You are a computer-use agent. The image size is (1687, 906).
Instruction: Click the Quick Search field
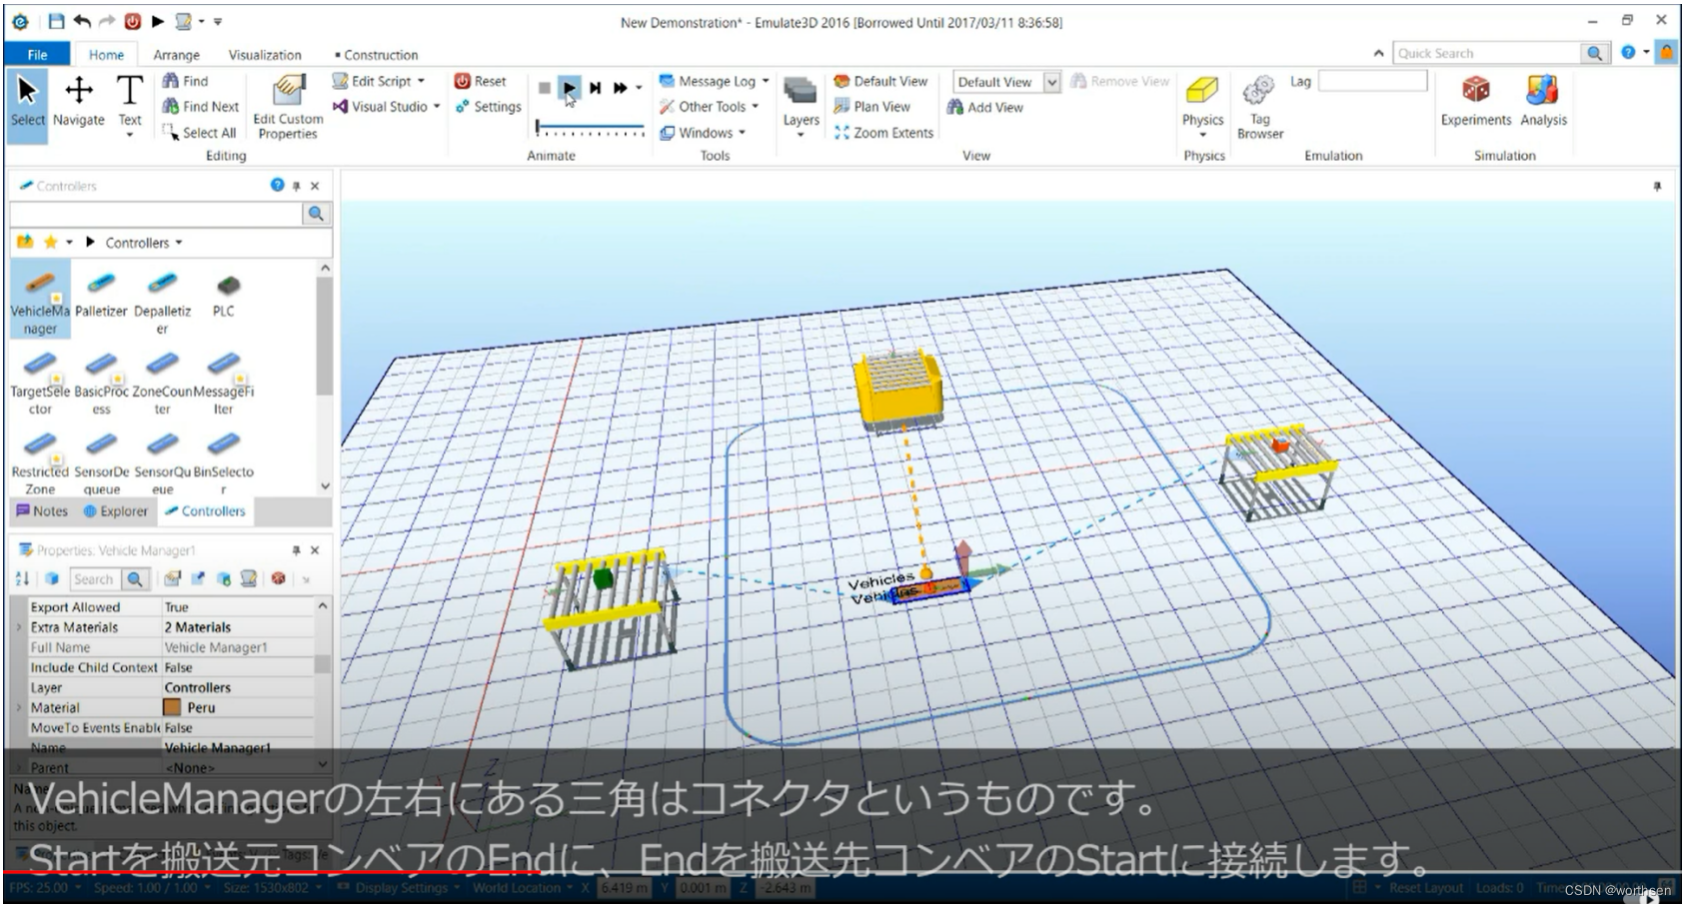click(1487, 53)
